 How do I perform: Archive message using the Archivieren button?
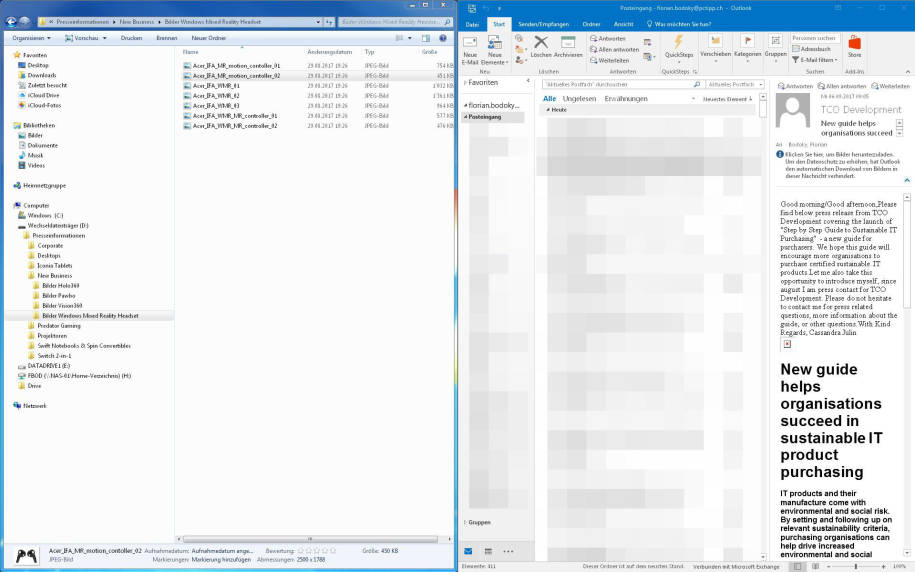568,47
